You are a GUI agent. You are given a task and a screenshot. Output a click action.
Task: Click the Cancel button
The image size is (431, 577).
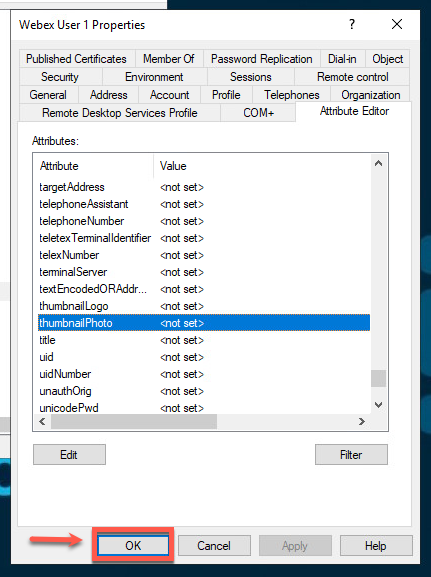point(214,545)
